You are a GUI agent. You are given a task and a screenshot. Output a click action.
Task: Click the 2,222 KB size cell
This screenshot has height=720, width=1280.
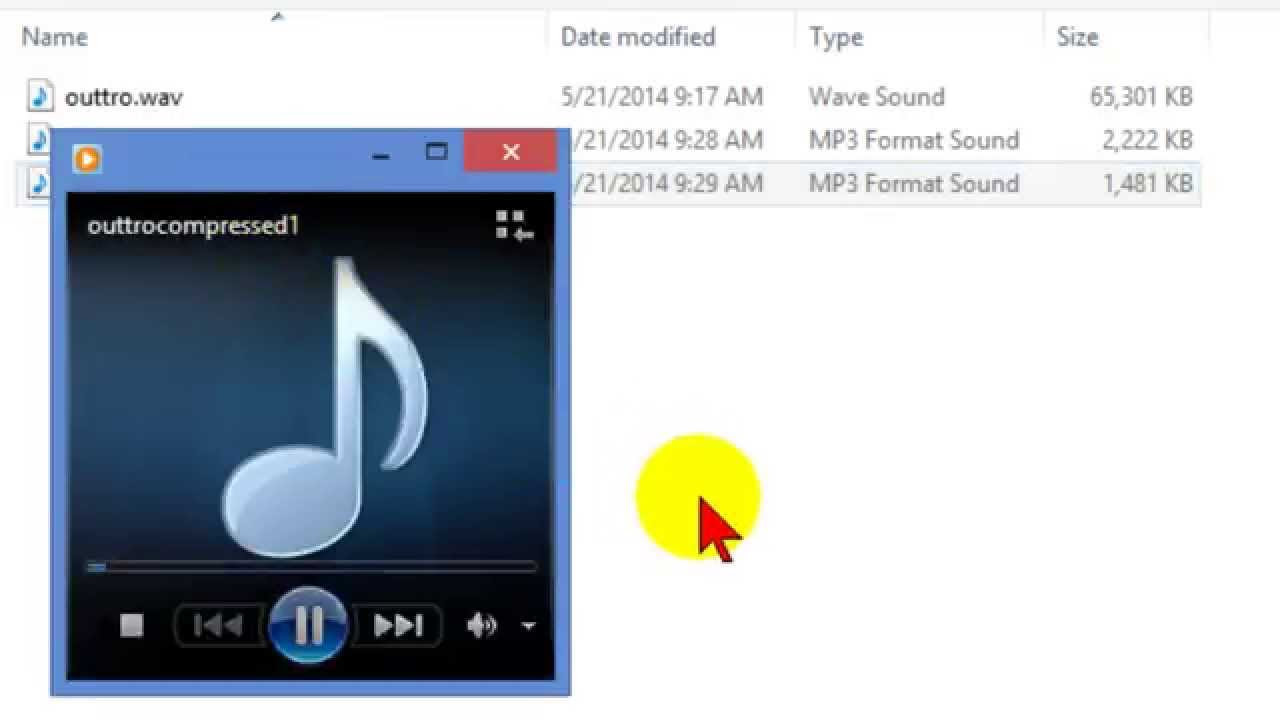pos(1147,140)
